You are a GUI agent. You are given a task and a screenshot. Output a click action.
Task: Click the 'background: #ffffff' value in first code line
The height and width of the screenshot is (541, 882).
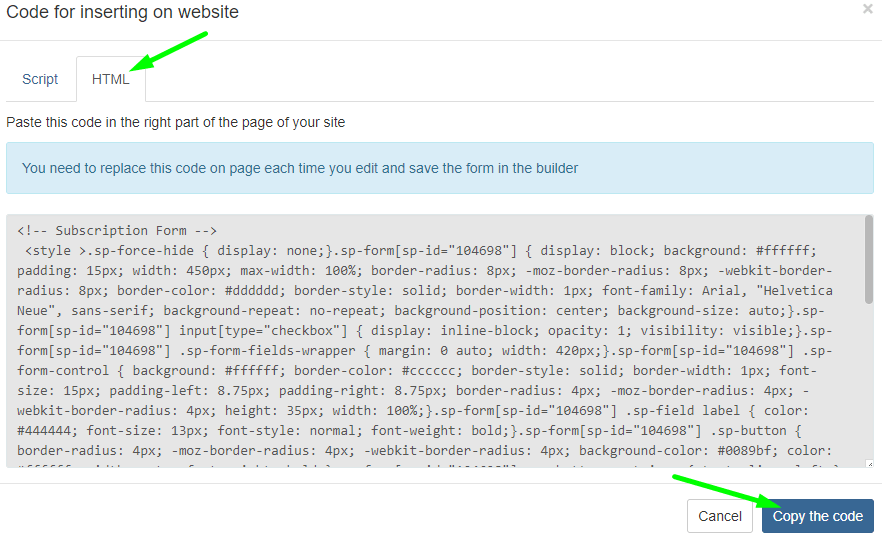pyautogui.click(x=740, y=250)
